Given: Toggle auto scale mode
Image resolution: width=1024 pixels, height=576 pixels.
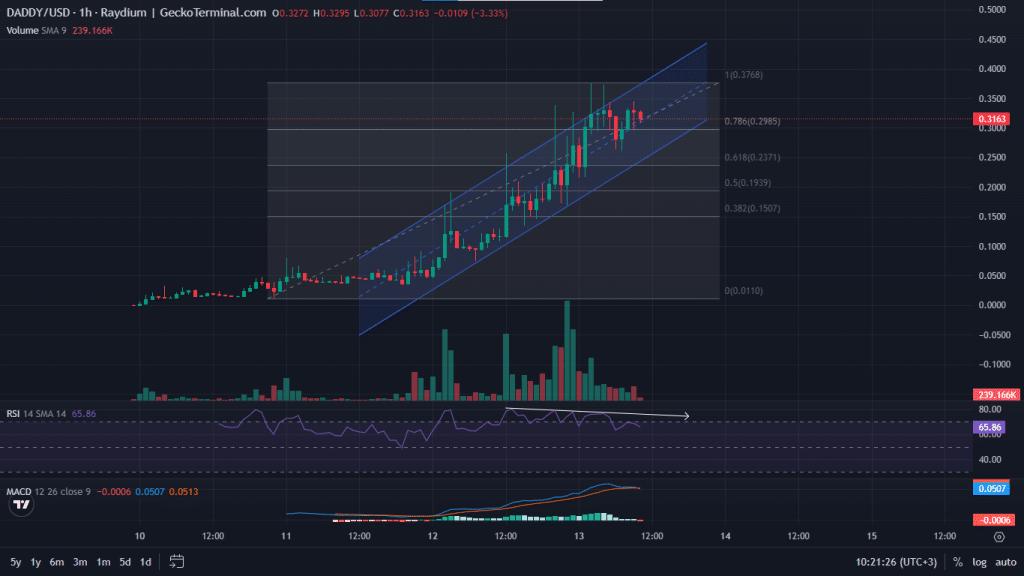Looking at the screenshot, I should (1003, 561).
